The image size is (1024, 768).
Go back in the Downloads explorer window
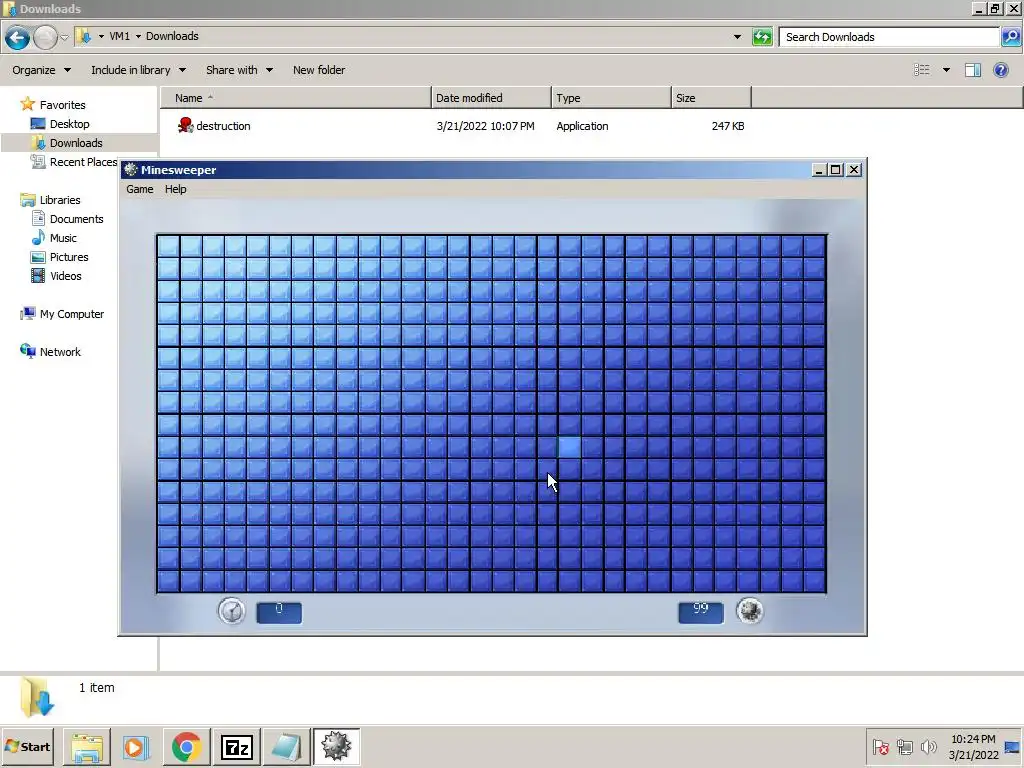coord(18,37)
